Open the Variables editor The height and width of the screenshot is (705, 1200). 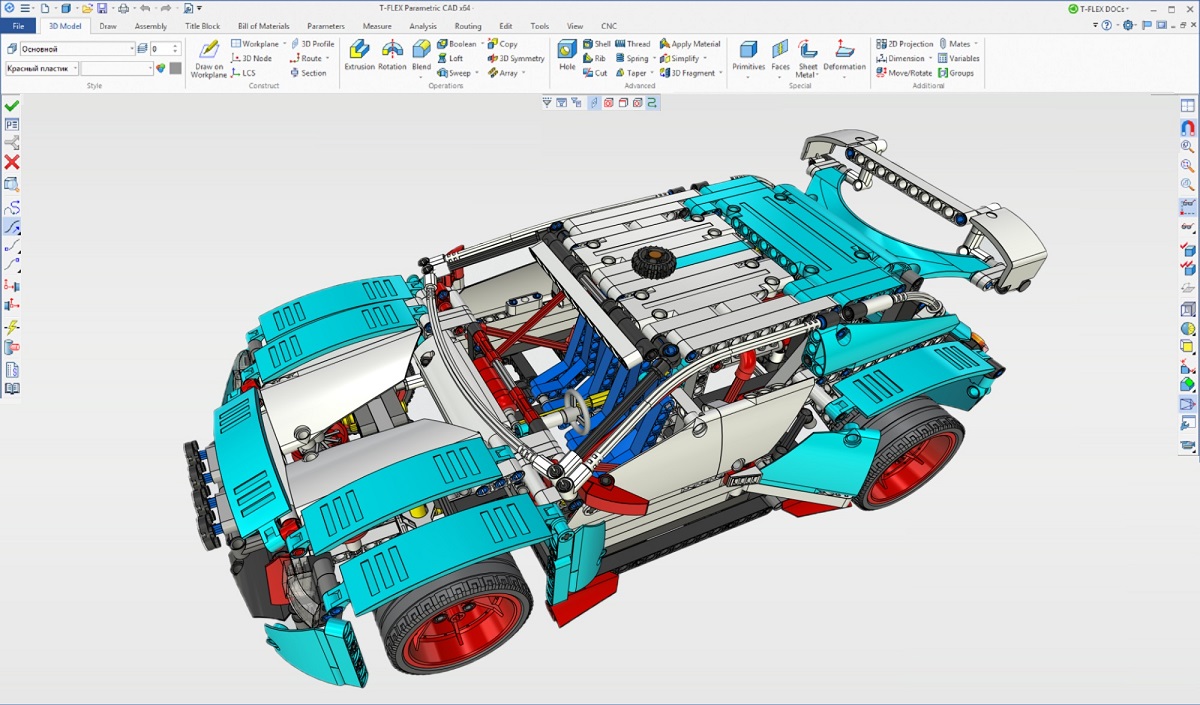tap(958, 58)
